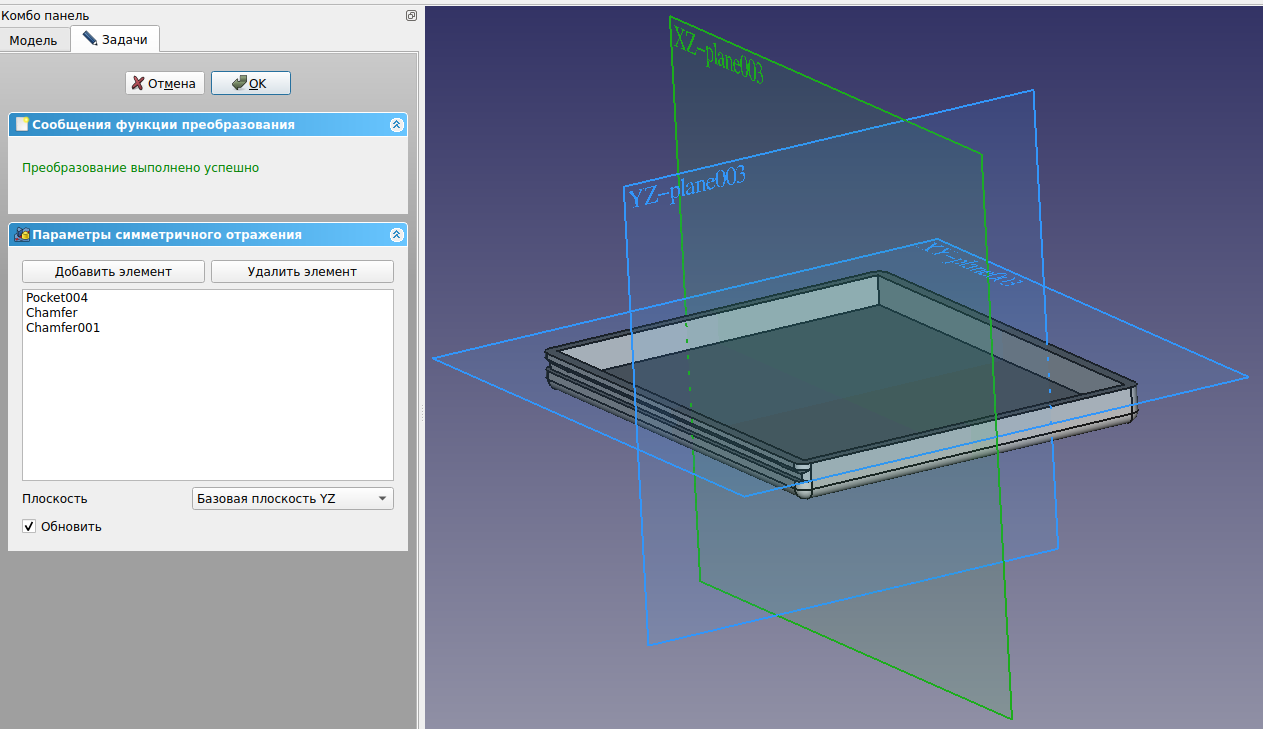1263x729 pixels.
Task: Click the Преобразование выполнено успешно message
Action: click(x=140, y=168)
